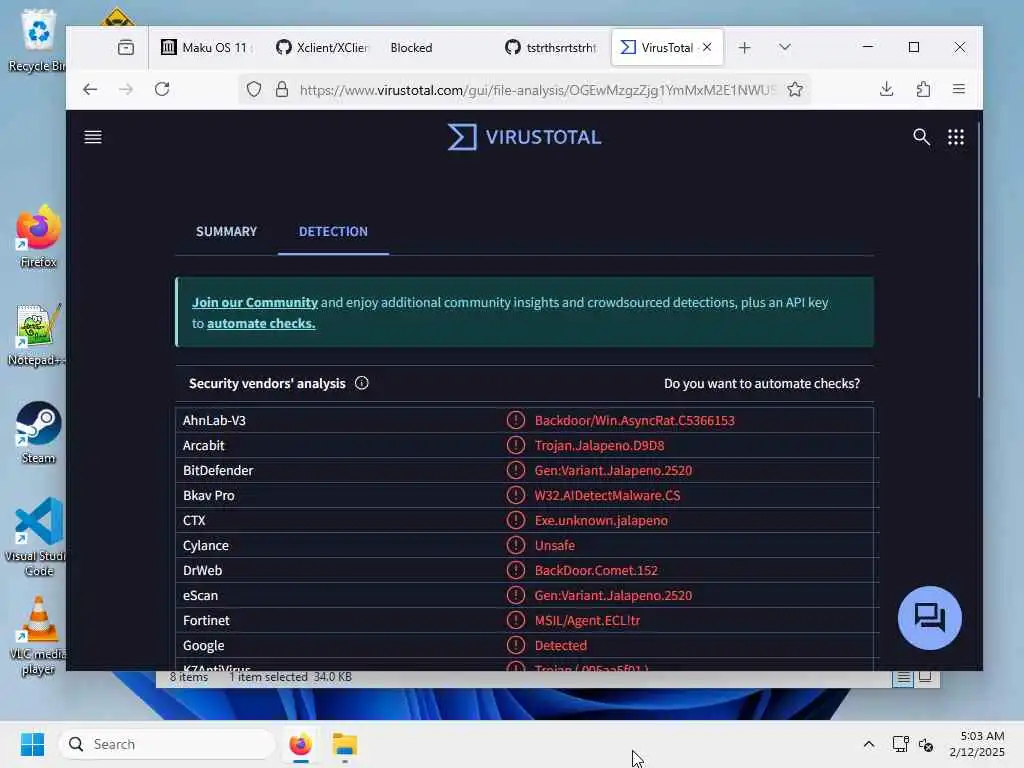Screen dimensions: 1024x768
Task: Go back with the browser back arrow
Action: pyautogui.click(x=90, y=89)
